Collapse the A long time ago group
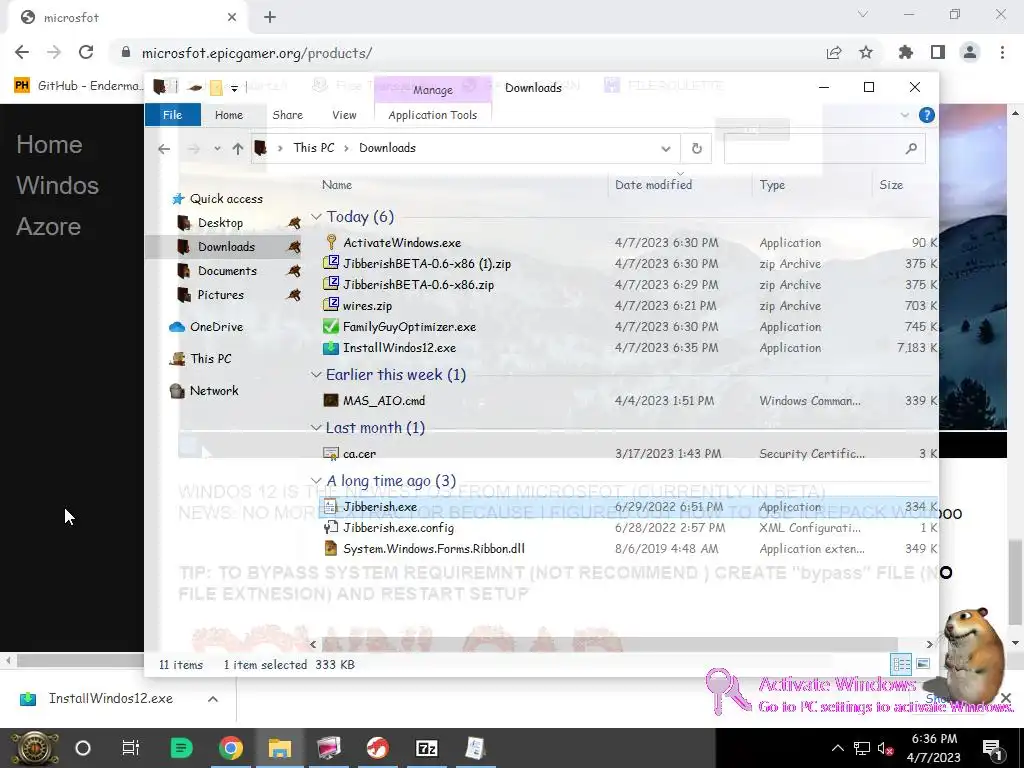 [316, 481]
